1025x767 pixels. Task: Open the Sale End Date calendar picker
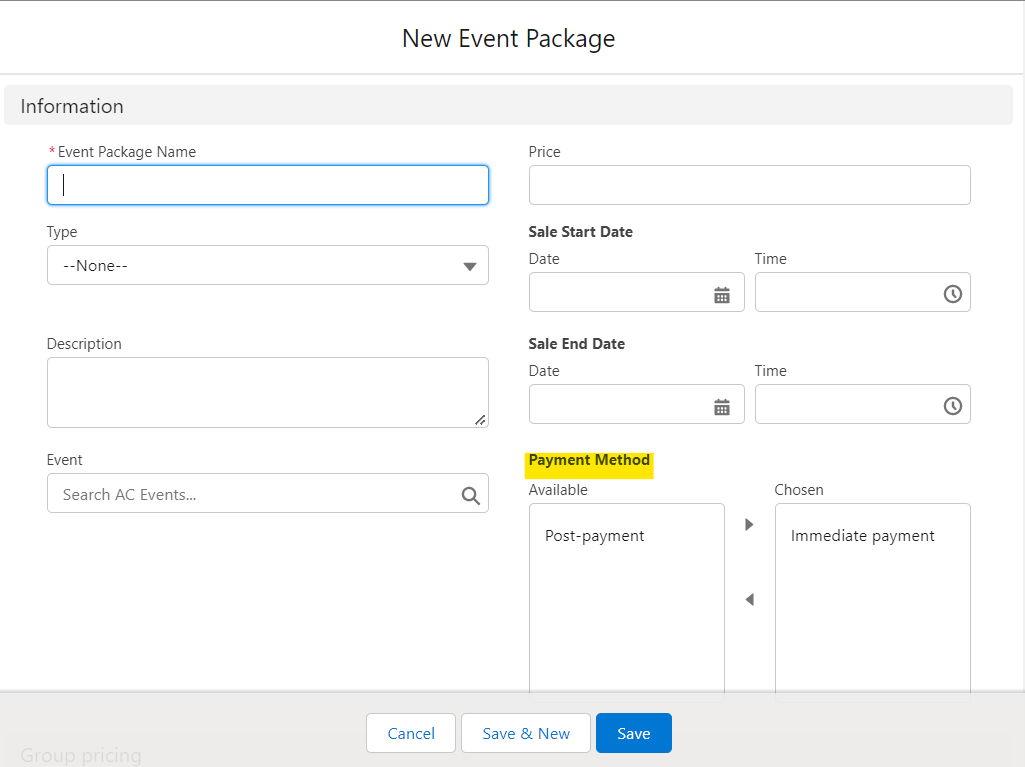[722, 406]
